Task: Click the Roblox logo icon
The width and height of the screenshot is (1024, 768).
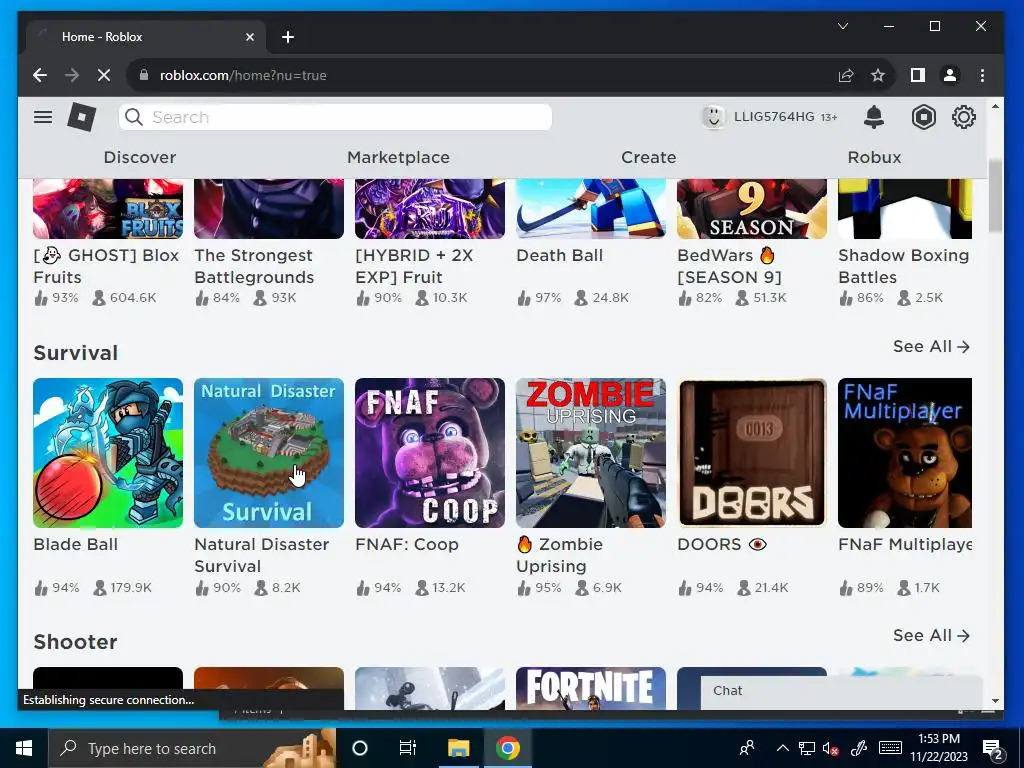Action: [x=82, y=118]
